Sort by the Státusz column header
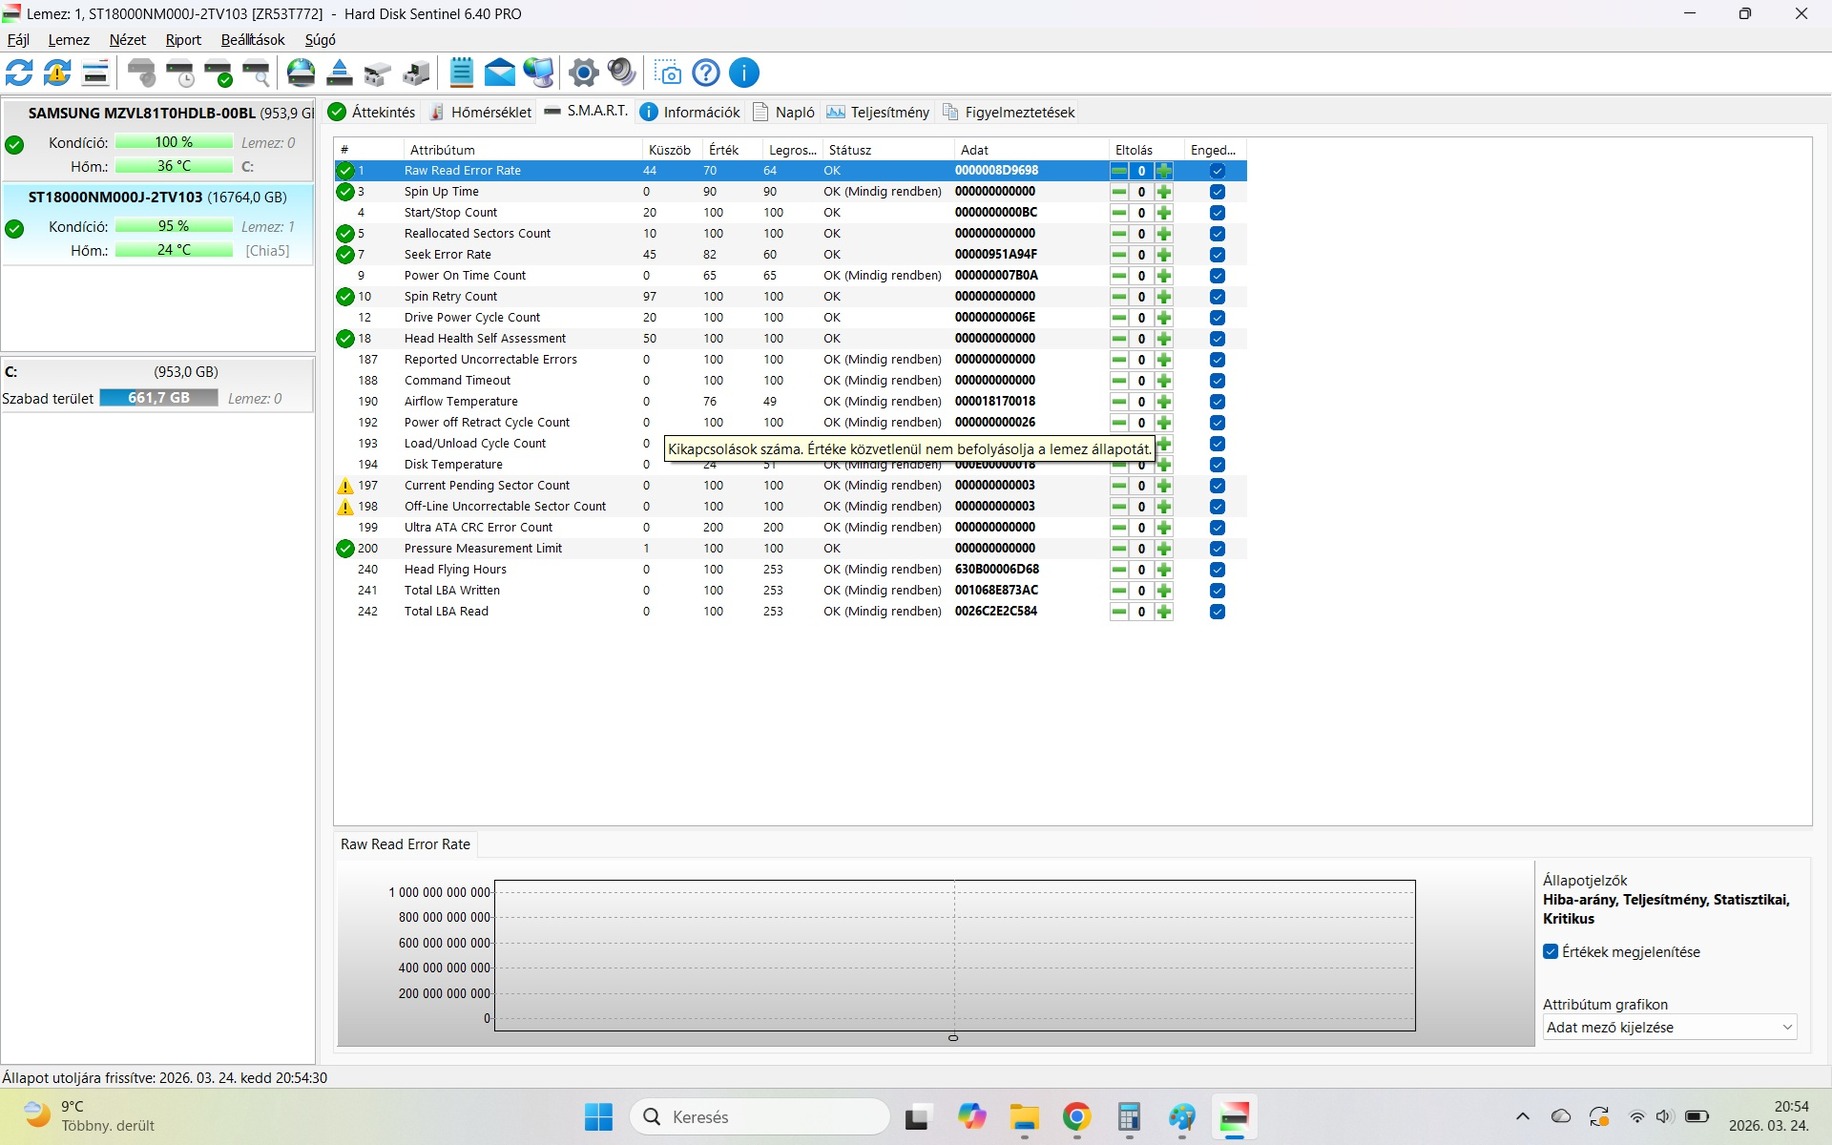The height and width of the screenshot is (1145, 1832). (887, 150)
